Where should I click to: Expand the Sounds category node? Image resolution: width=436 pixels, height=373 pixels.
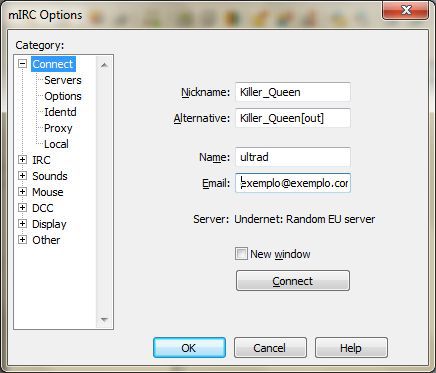click(x=22, y=176)
